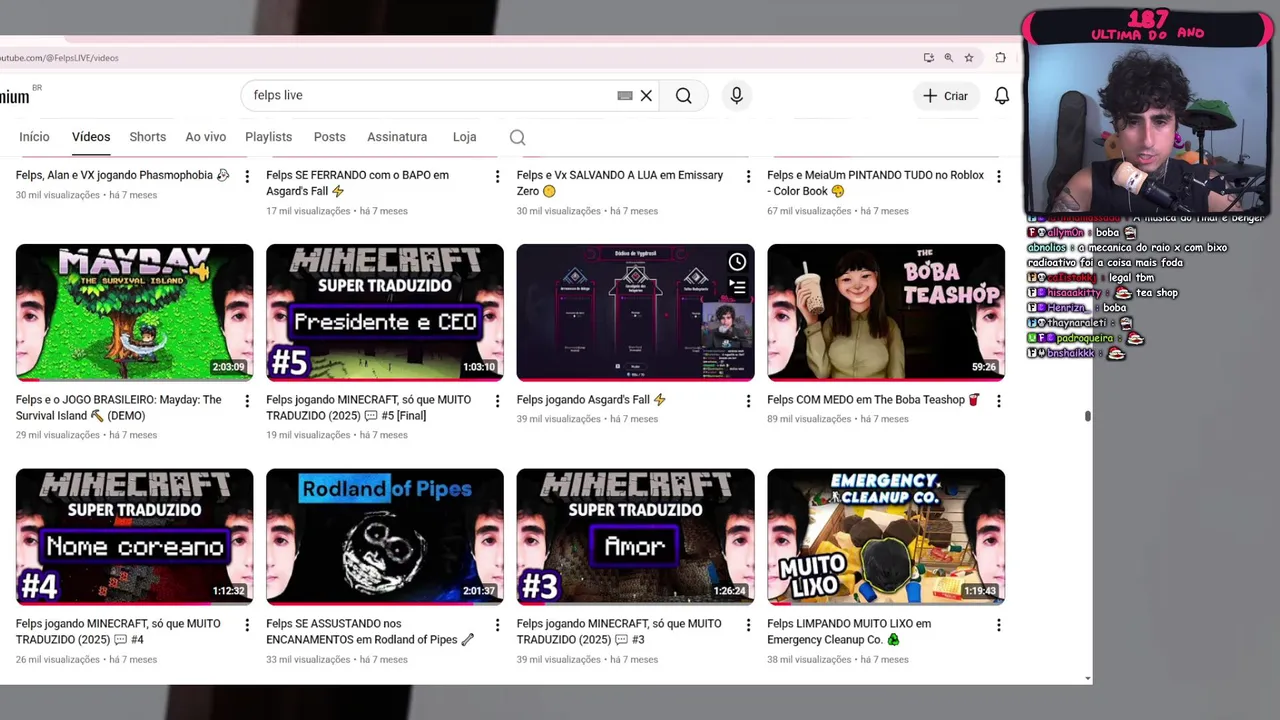Play the Minecraft 'Amor' #3 thumbnail
The width and height of the screenshot is (1280, 720).
635,537
